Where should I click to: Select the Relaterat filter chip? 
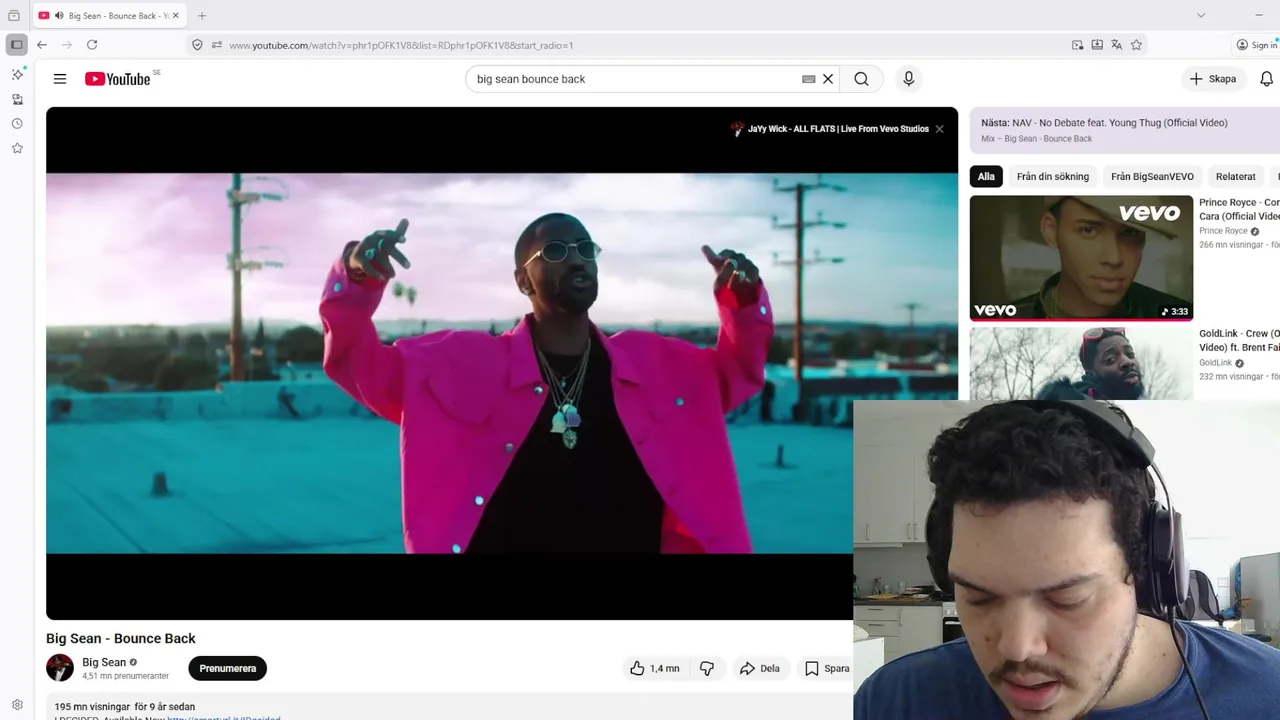click(x=1235, y=177)
